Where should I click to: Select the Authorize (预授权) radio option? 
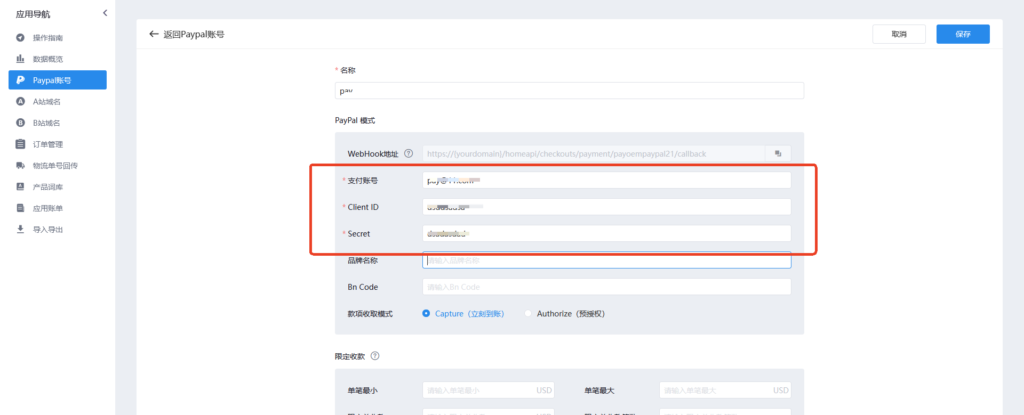[x=528, y=313]
